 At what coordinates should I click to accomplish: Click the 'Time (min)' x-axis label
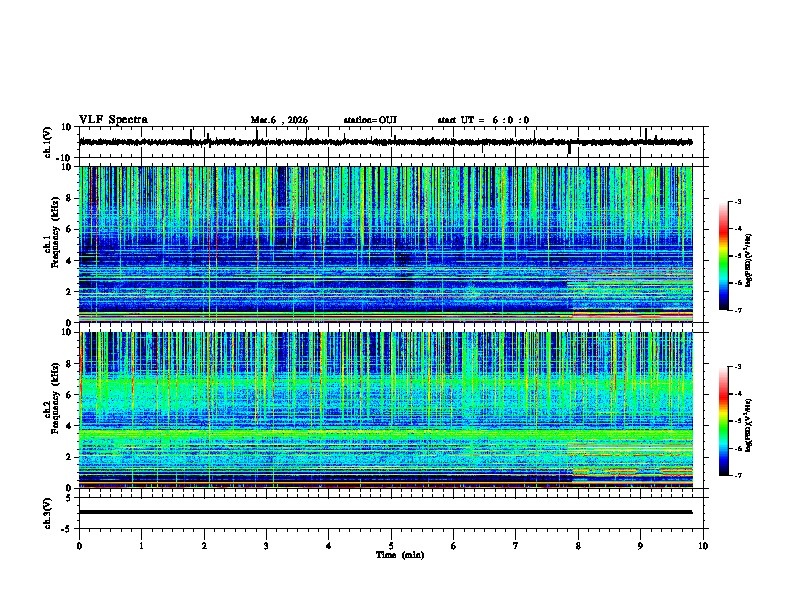tap(400, 555)
